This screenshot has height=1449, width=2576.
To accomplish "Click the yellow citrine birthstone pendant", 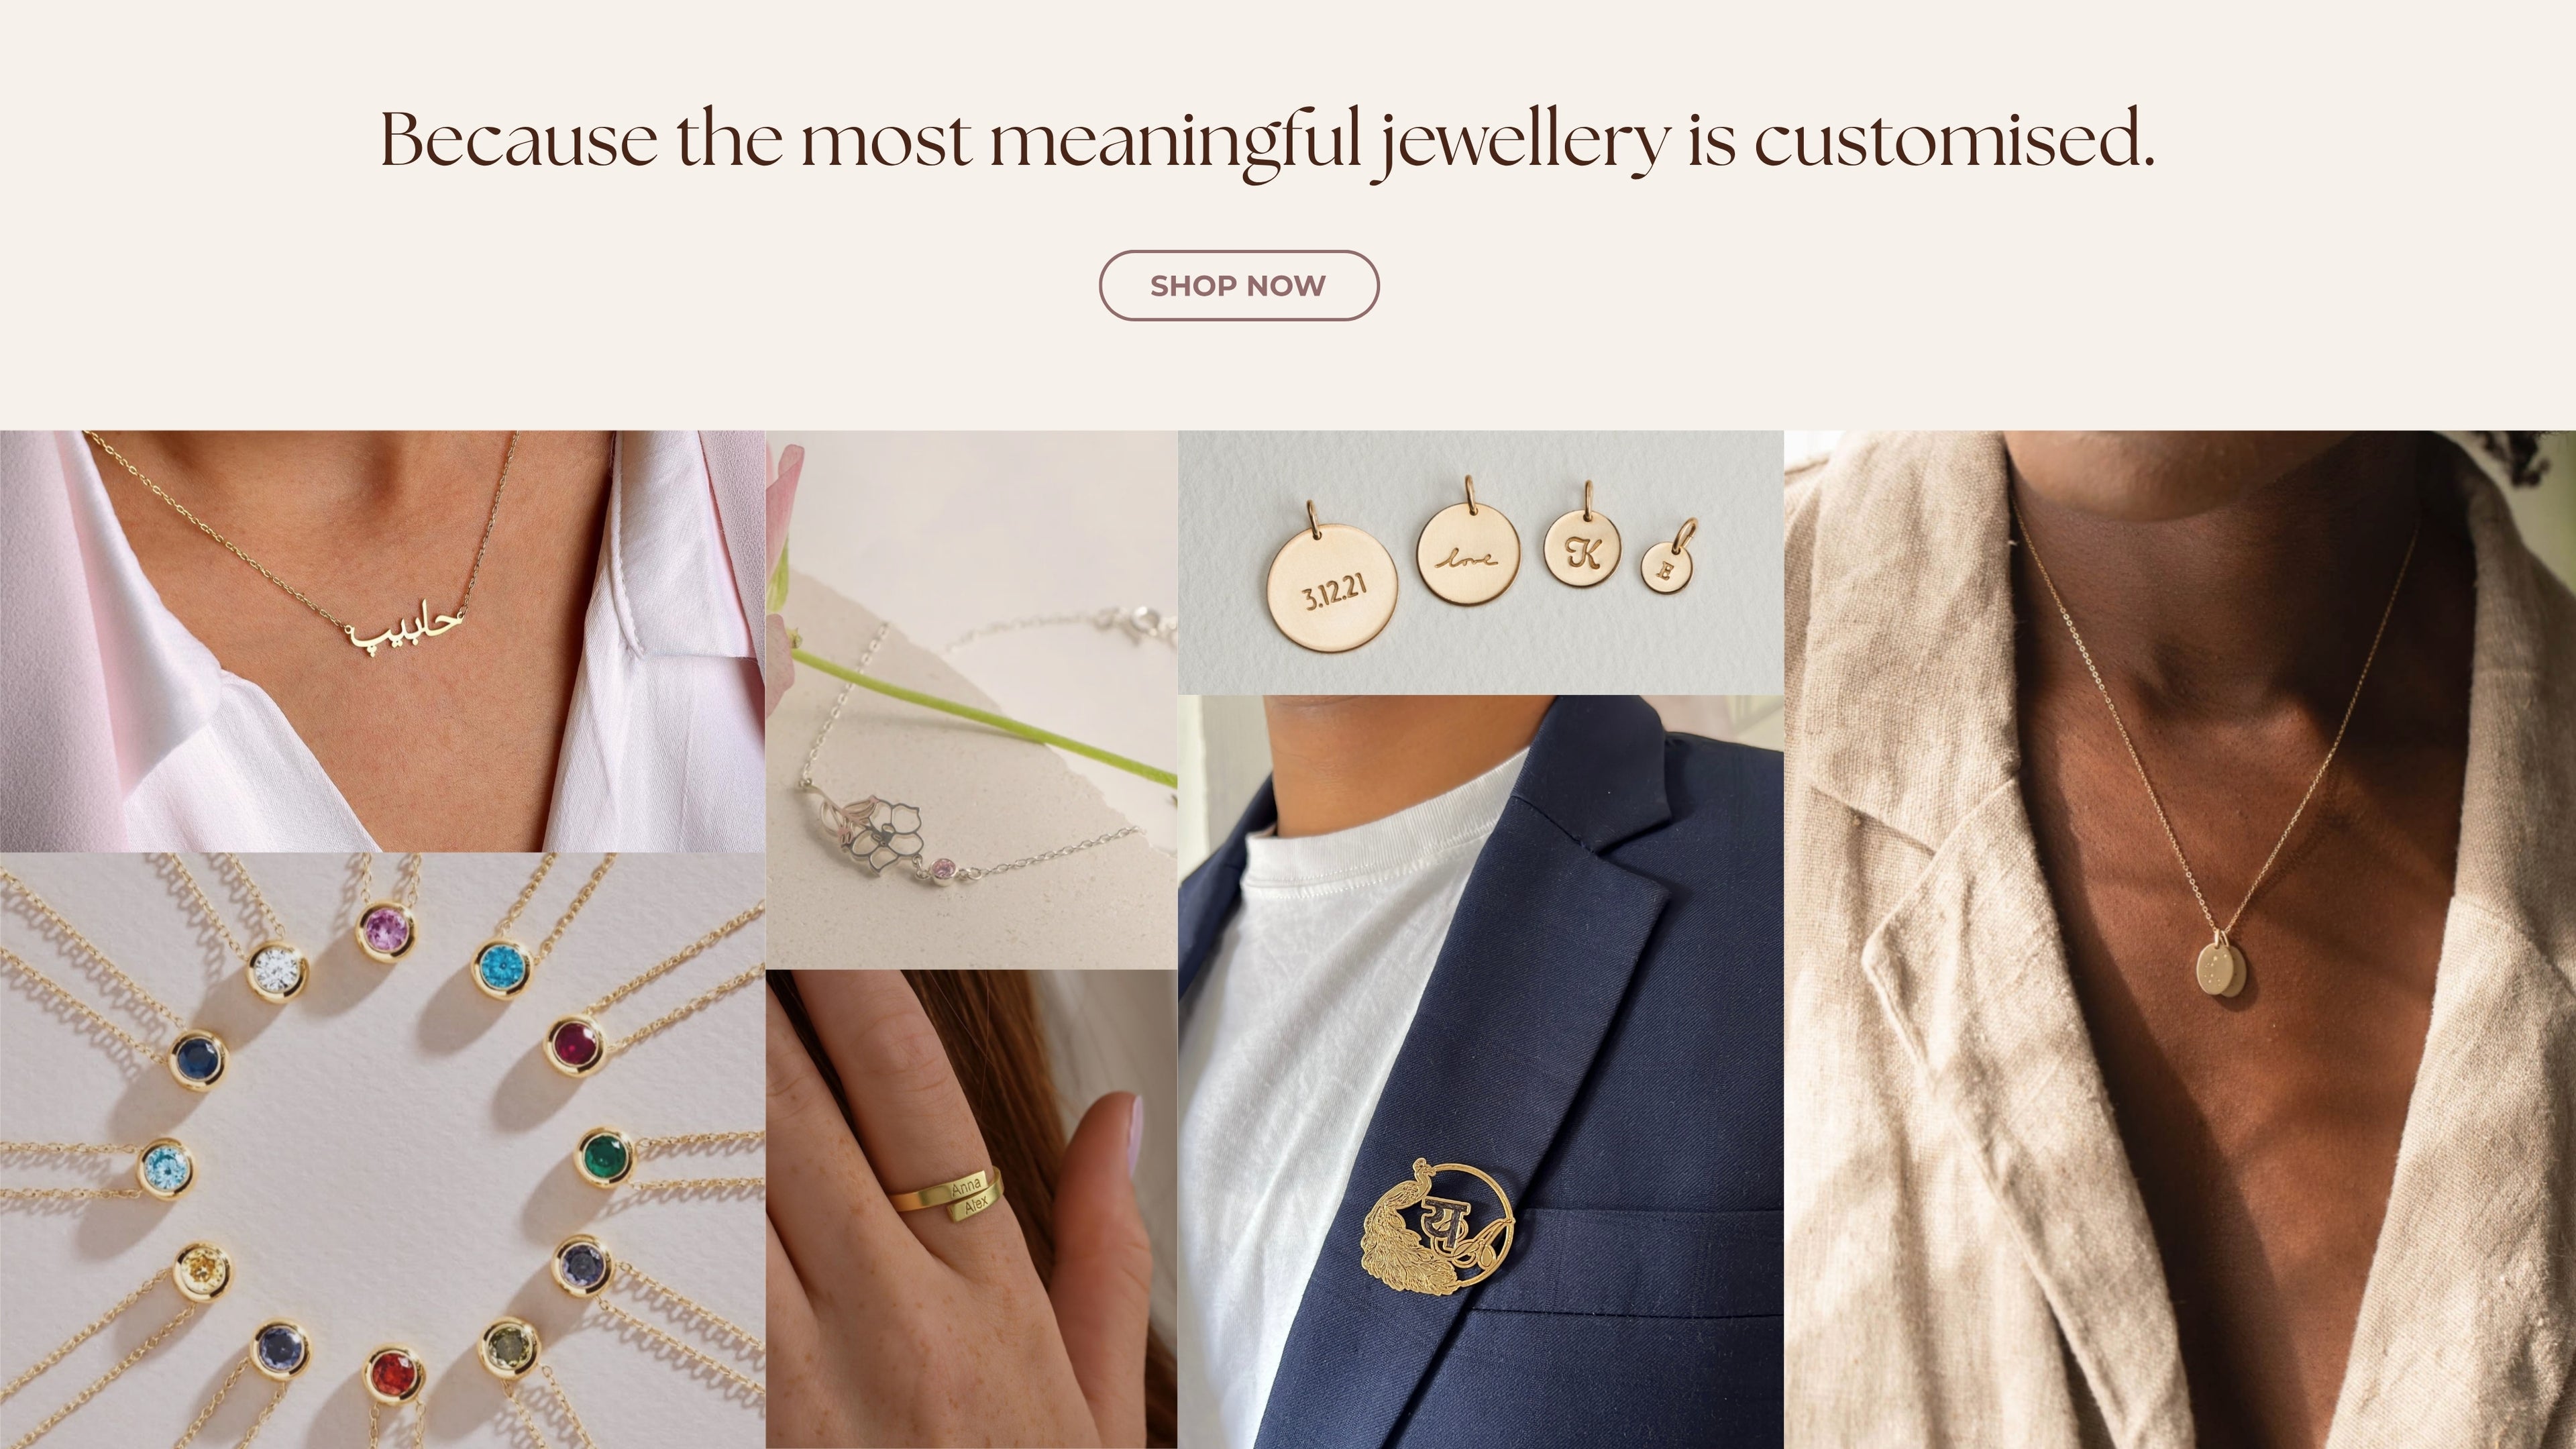I will point(203,1271).
